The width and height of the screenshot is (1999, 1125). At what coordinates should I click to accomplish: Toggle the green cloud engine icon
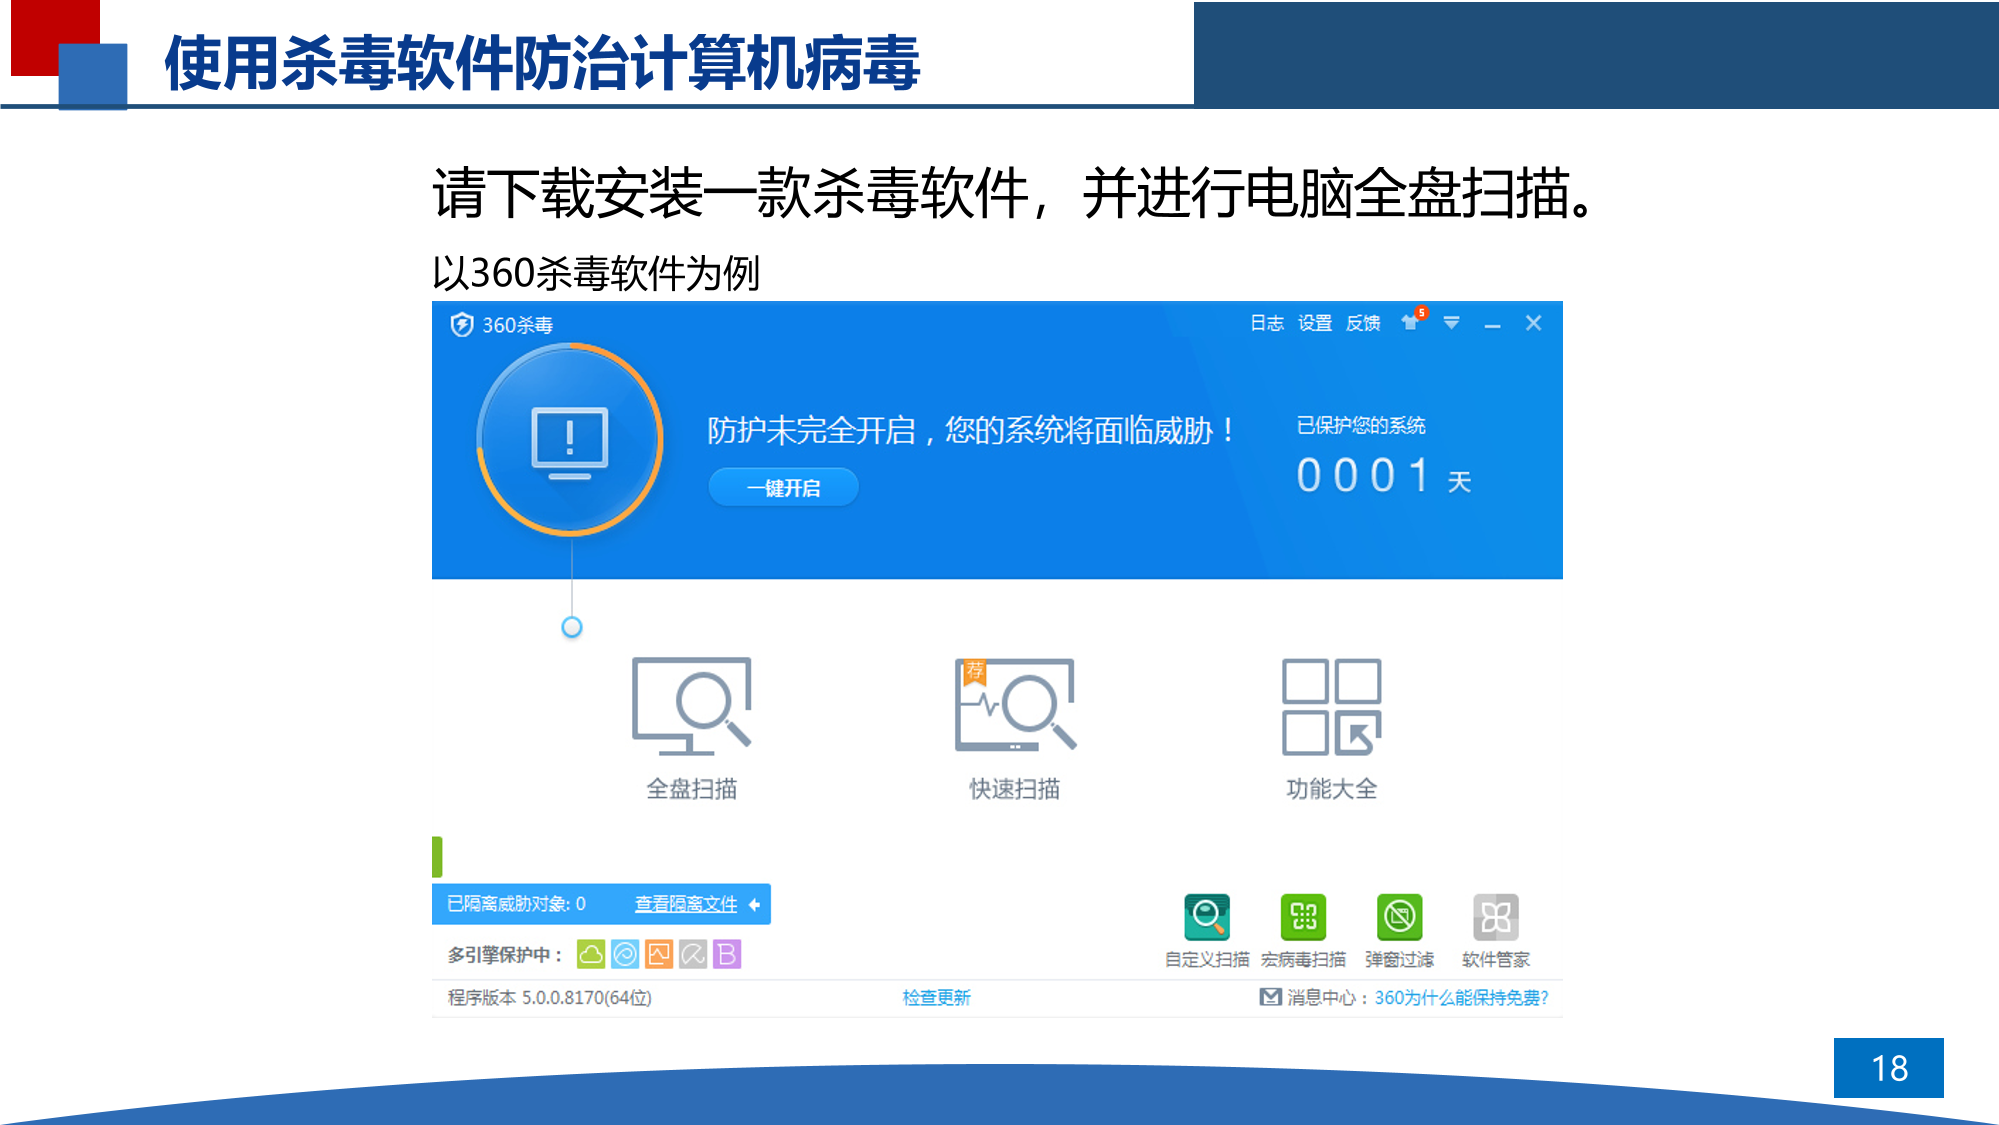[591, 955]
